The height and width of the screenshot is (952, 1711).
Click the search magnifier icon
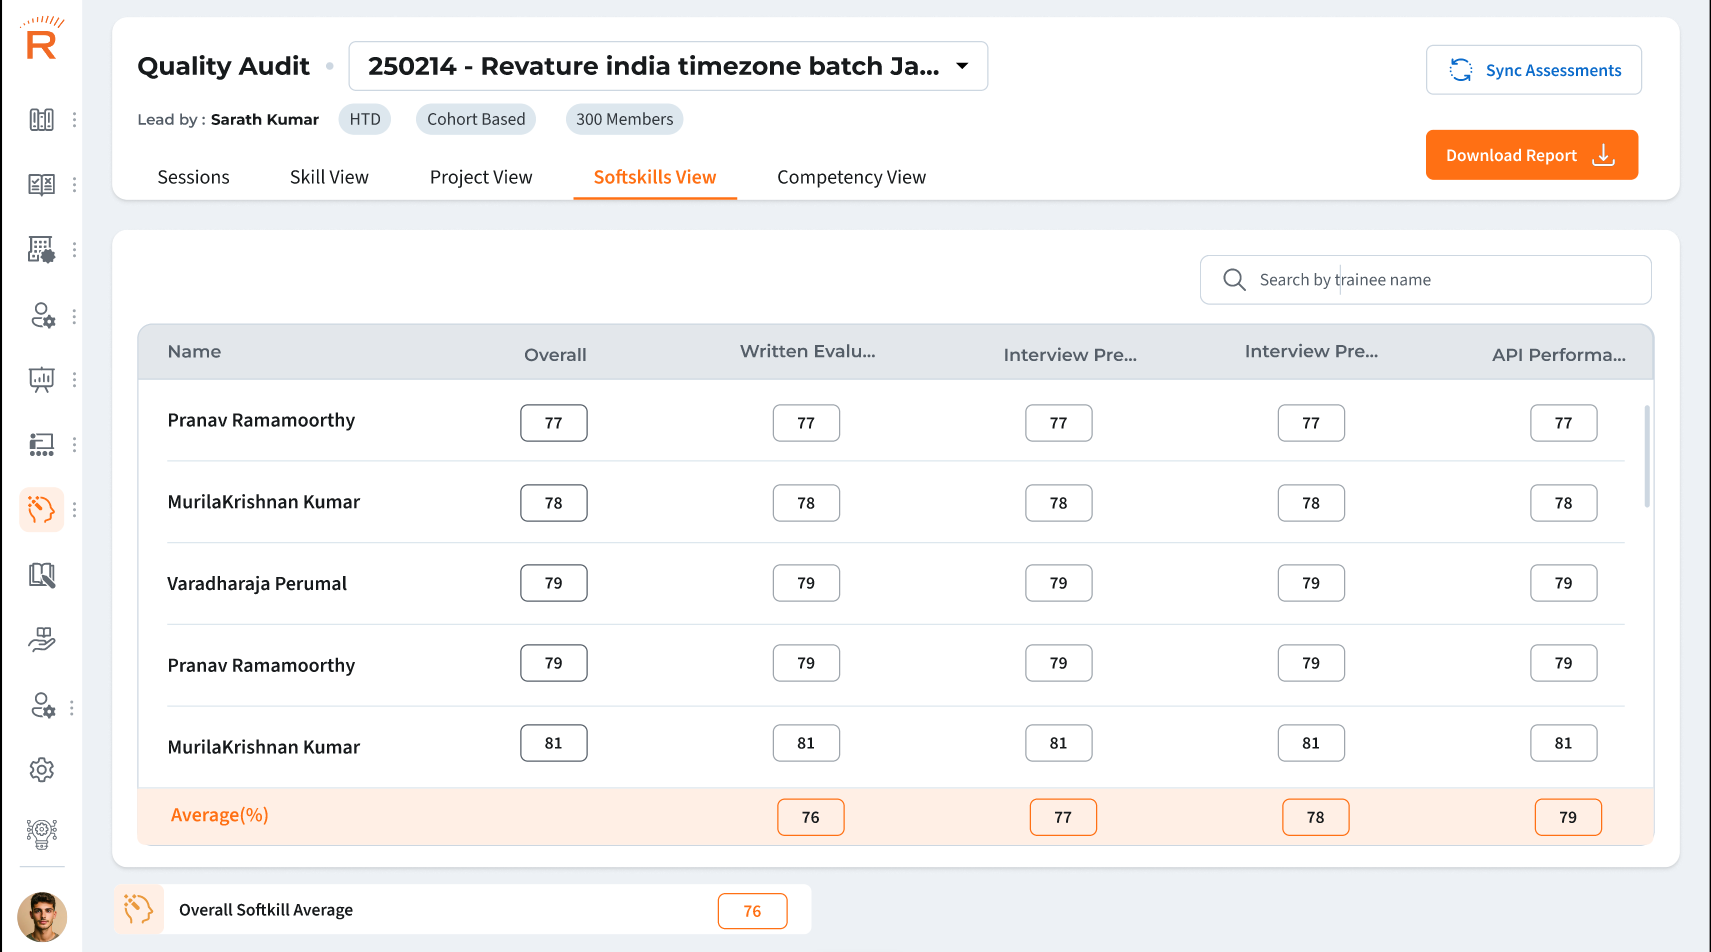coord(1234,280)
